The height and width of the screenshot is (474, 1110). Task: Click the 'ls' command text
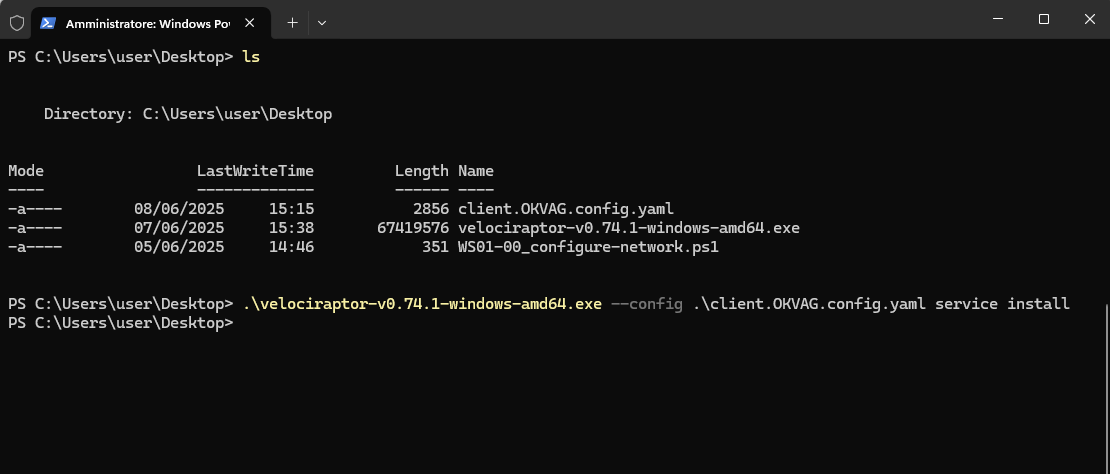click(x=251, y=57)
